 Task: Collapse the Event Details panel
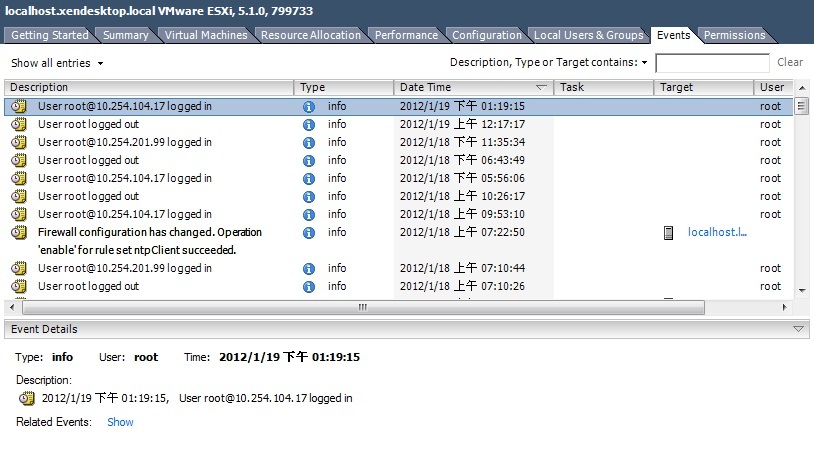pos(798,329)
